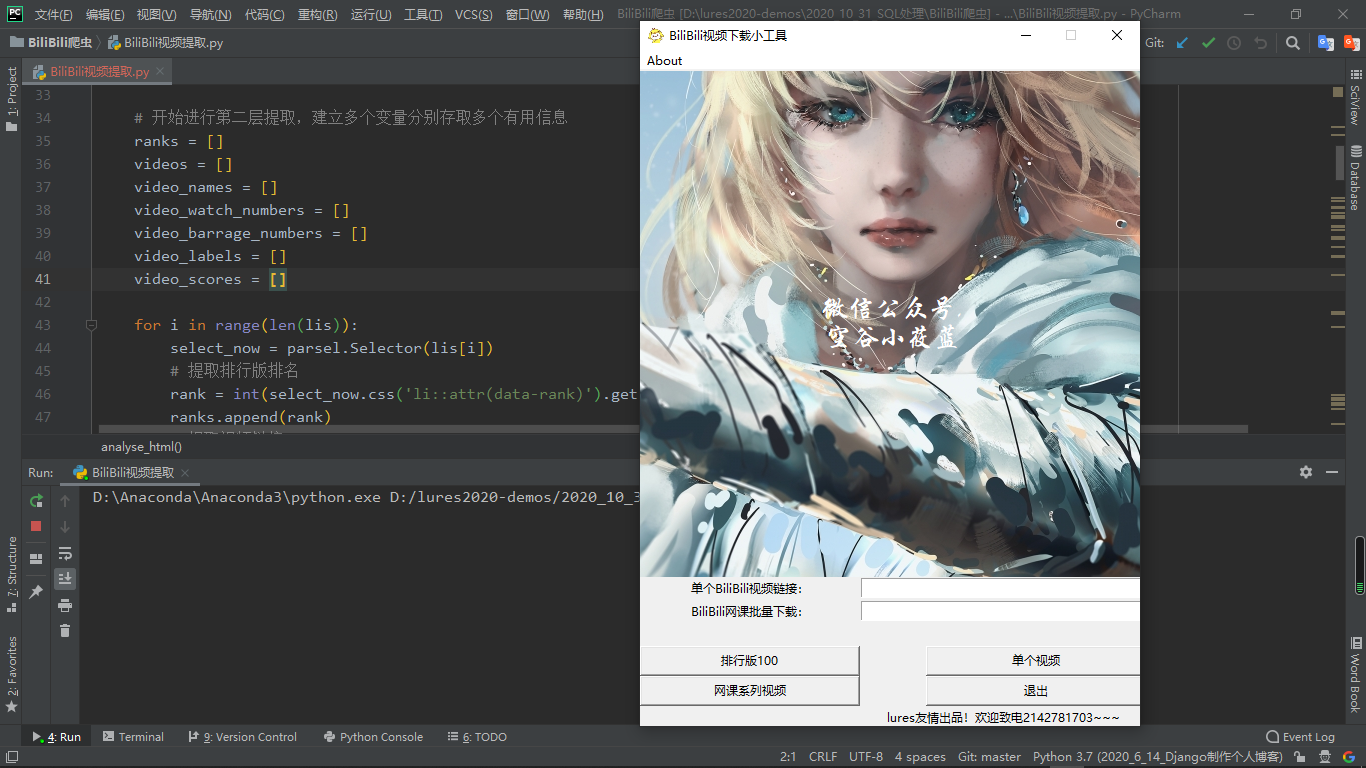Open the 9: Version Control tab
This screenshot has width=1366, height=768.
click(242, 737)
